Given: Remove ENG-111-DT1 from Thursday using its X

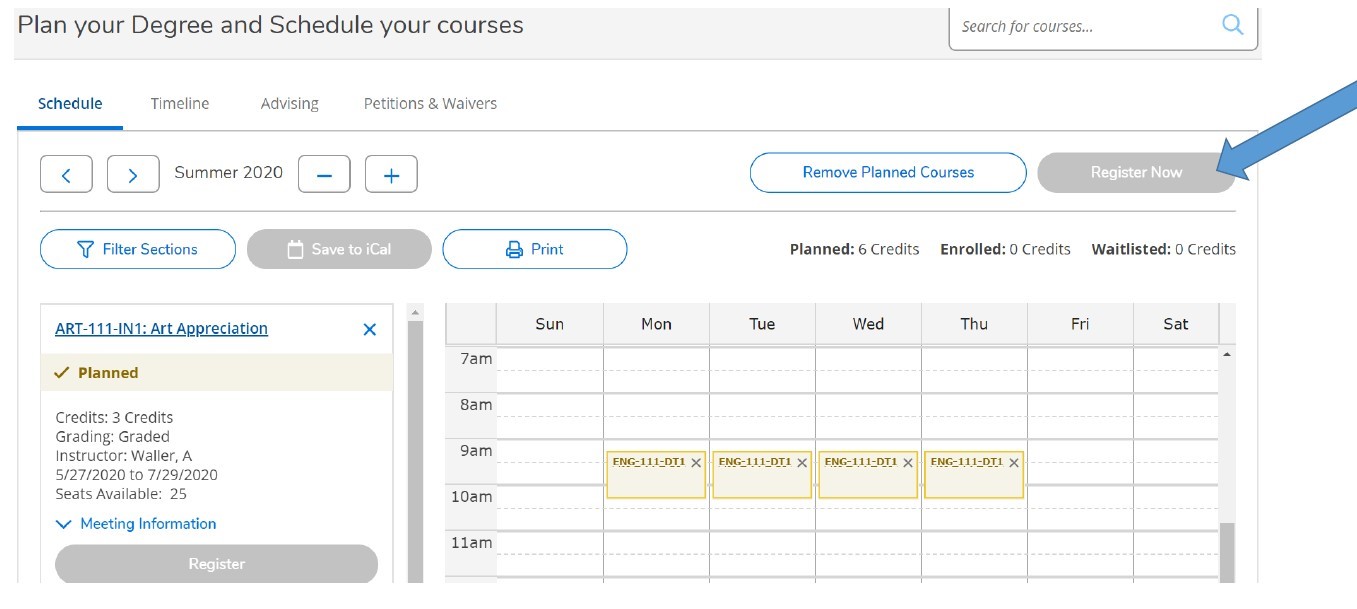Looking at the screenshot, I should [x=1013, y=463].
